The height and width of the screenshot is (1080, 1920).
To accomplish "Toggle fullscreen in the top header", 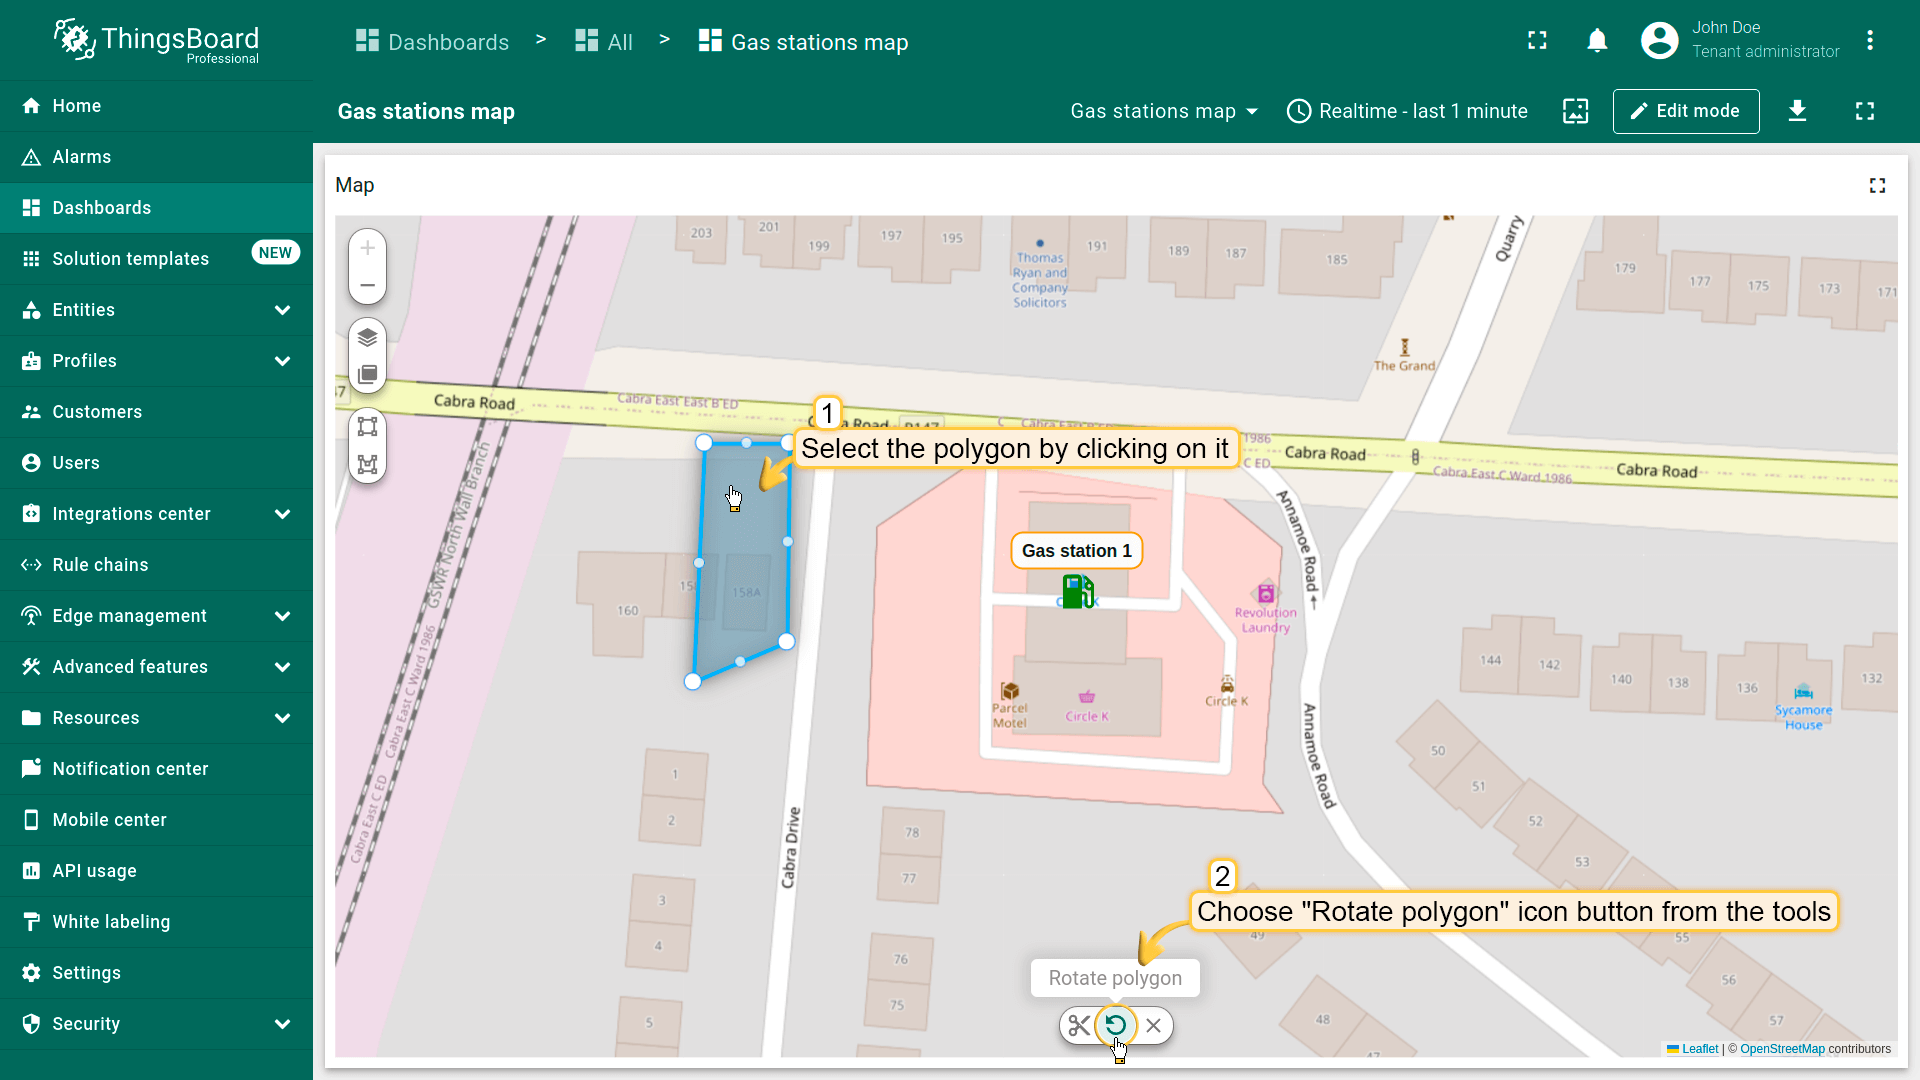I will coord(1537,41).
